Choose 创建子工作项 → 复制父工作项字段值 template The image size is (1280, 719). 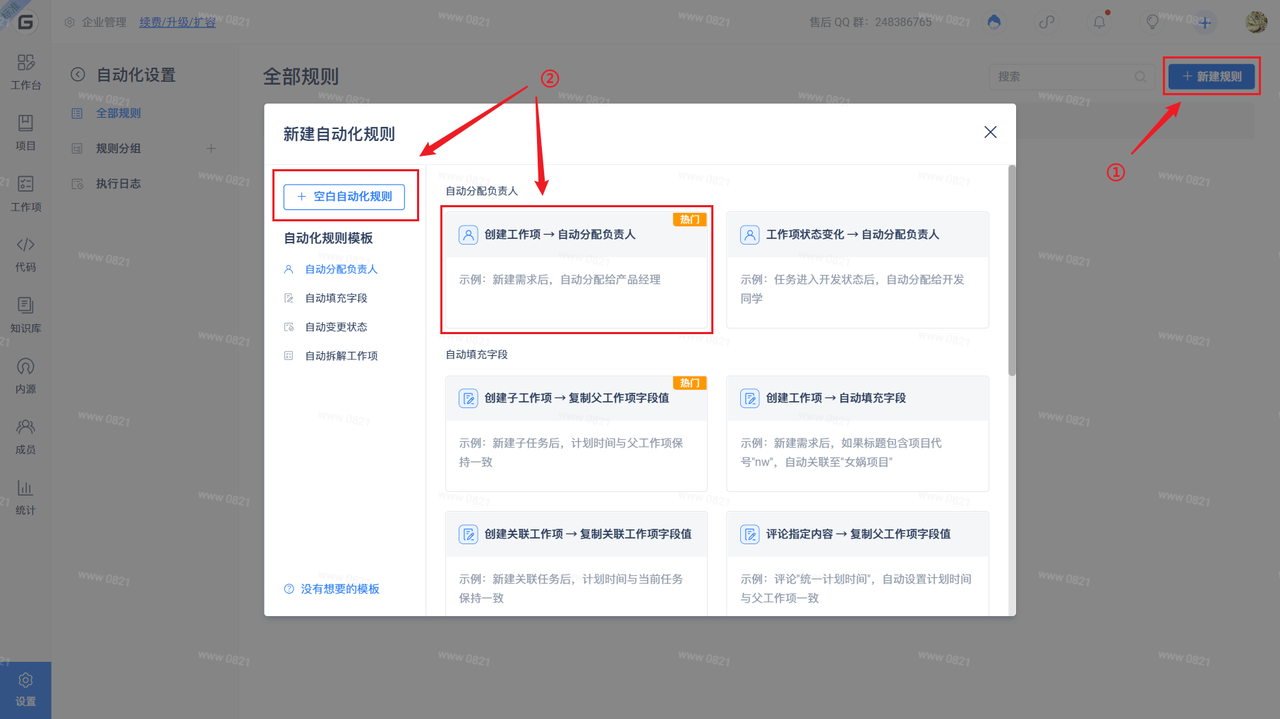(576, 433)
